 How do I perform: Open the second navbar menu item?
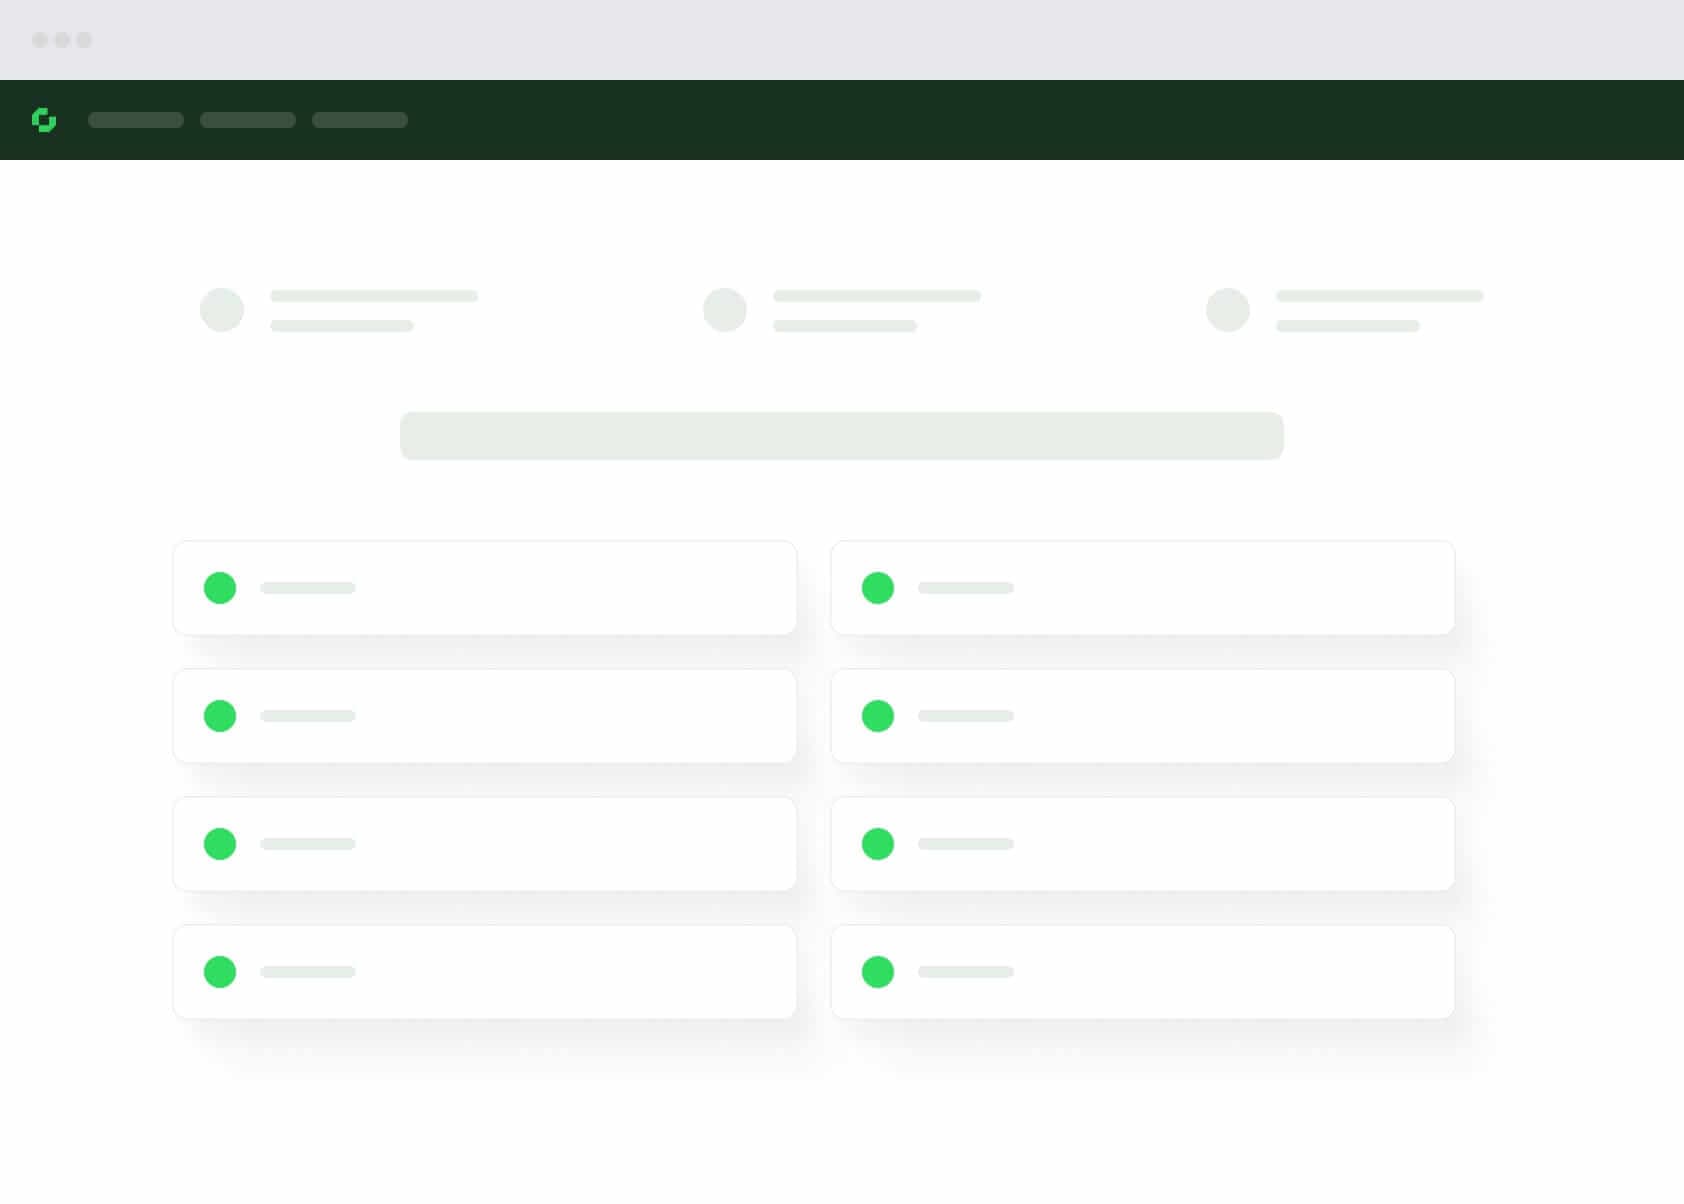(x=248, y=120)
